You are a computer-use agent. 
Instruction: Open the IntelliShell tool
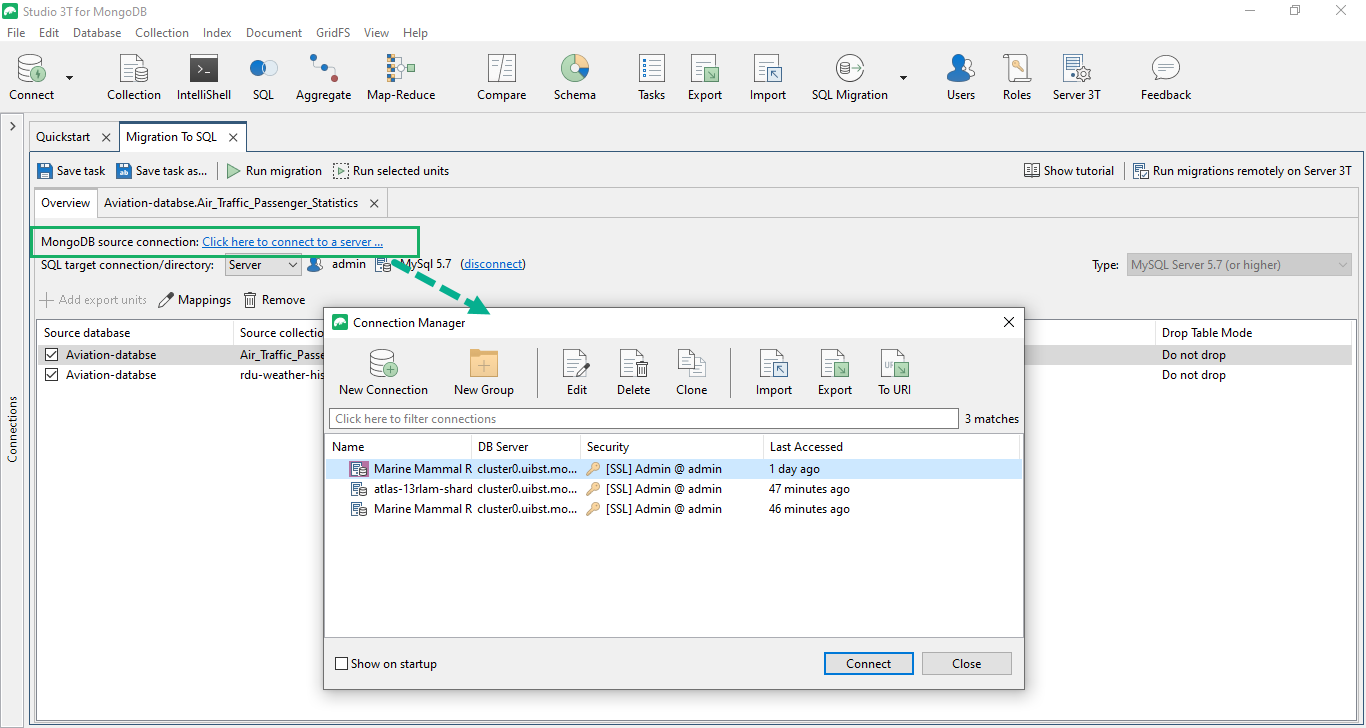click(203, 78)
